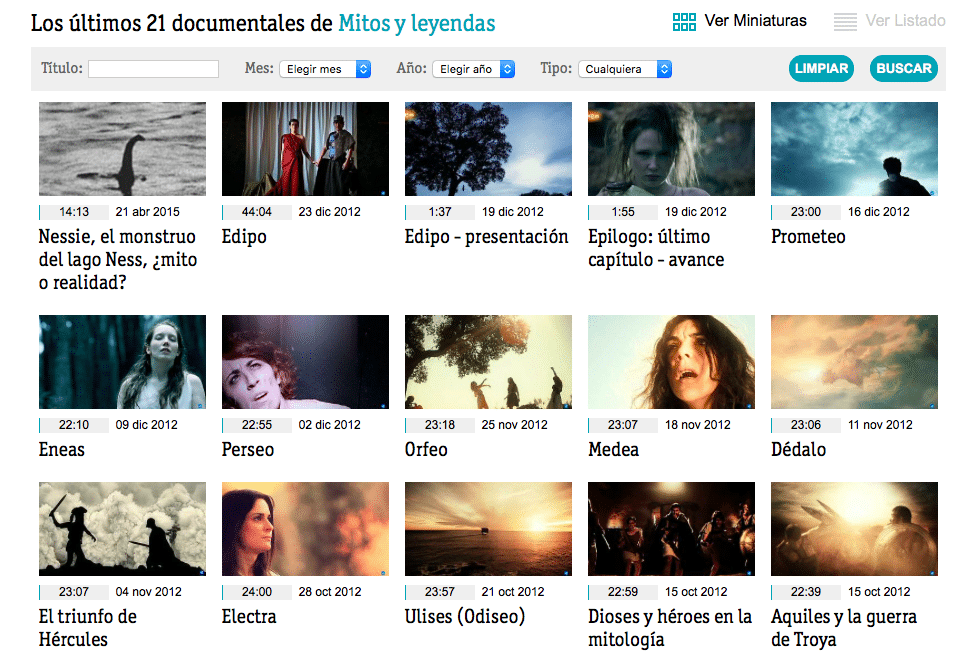The height and width of the screenshot is (658, 962).
Task: Open the Tipo dropdown
Action: point(624,69)
